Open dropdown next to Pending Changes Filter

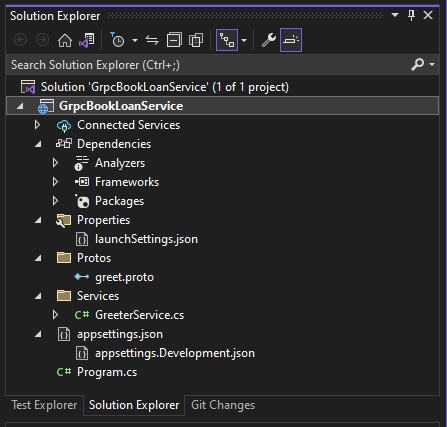pos(135,40)
